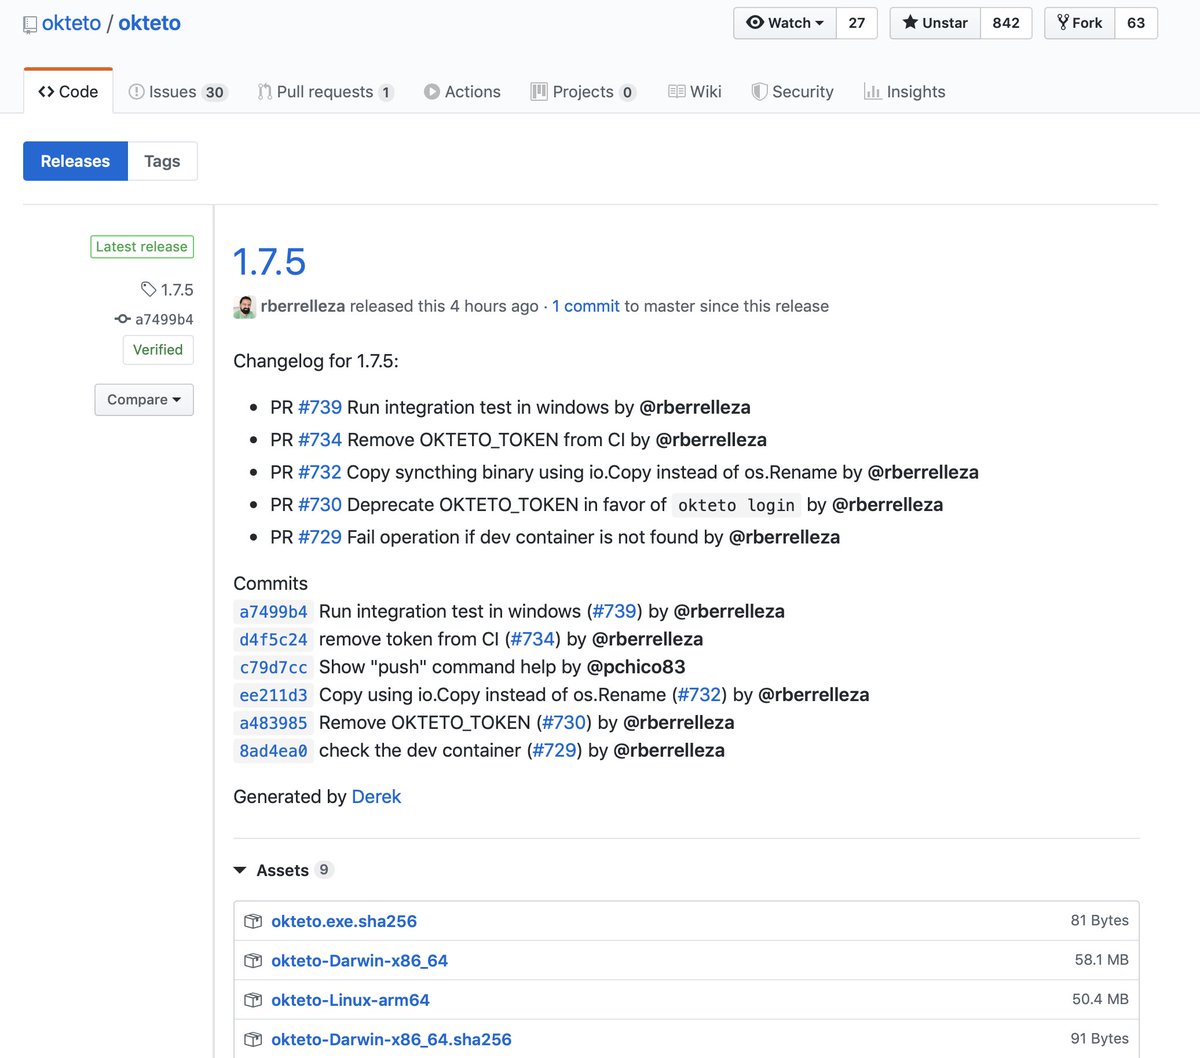
Task: Open commit hash ee211d3
Action: click(273, 695)
